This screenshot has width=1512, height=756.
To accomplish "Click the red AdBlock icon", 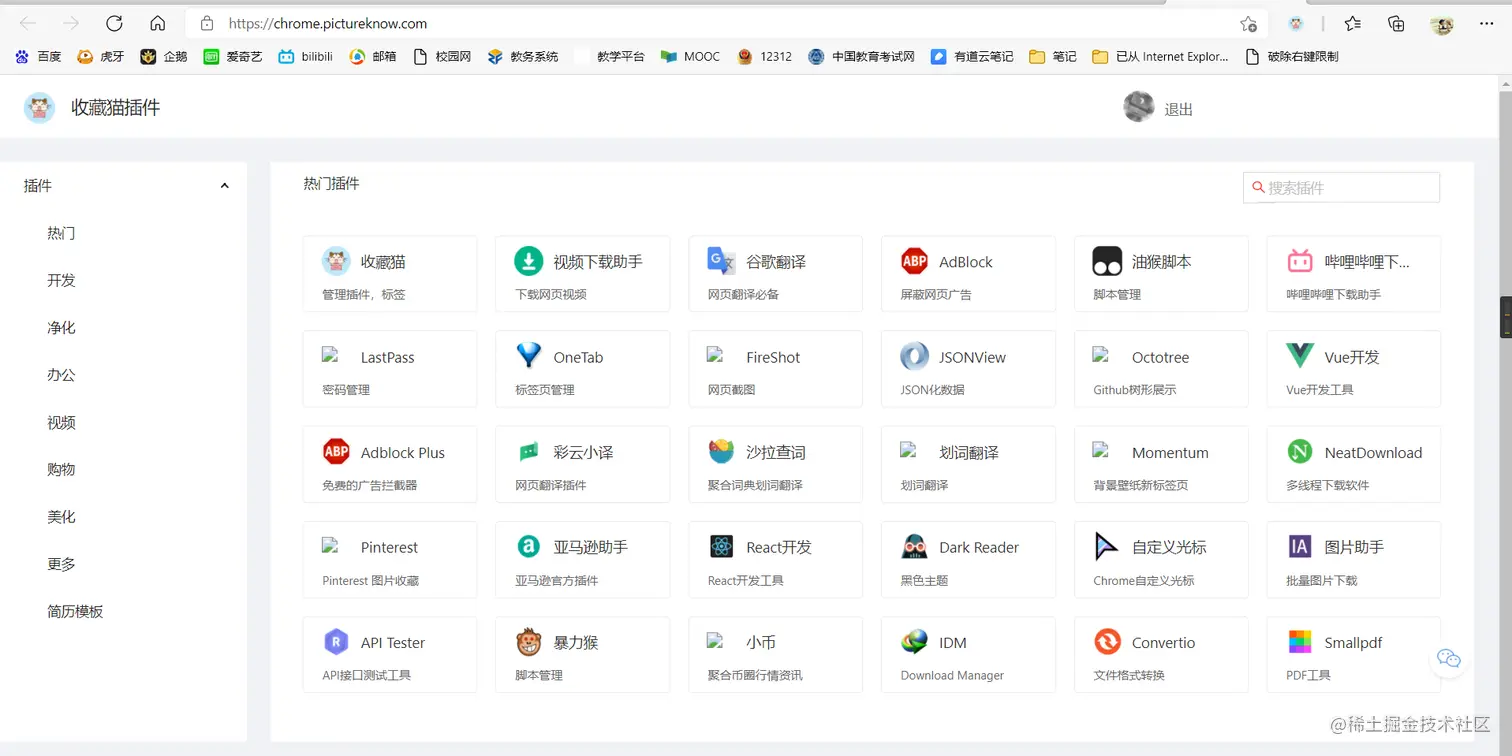I will [x=914, y=261].
